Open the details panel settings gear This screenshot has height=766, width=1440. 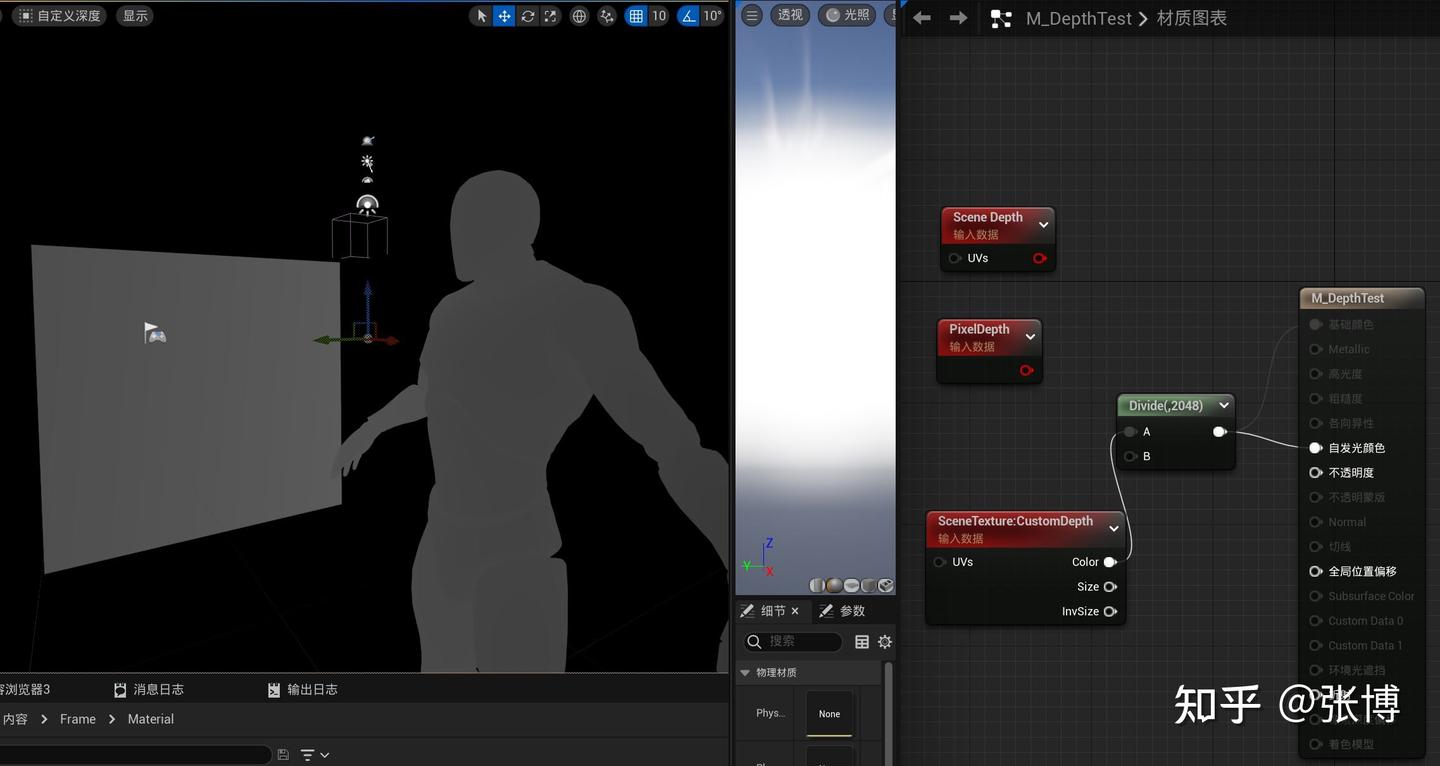(x=884, y=642)
